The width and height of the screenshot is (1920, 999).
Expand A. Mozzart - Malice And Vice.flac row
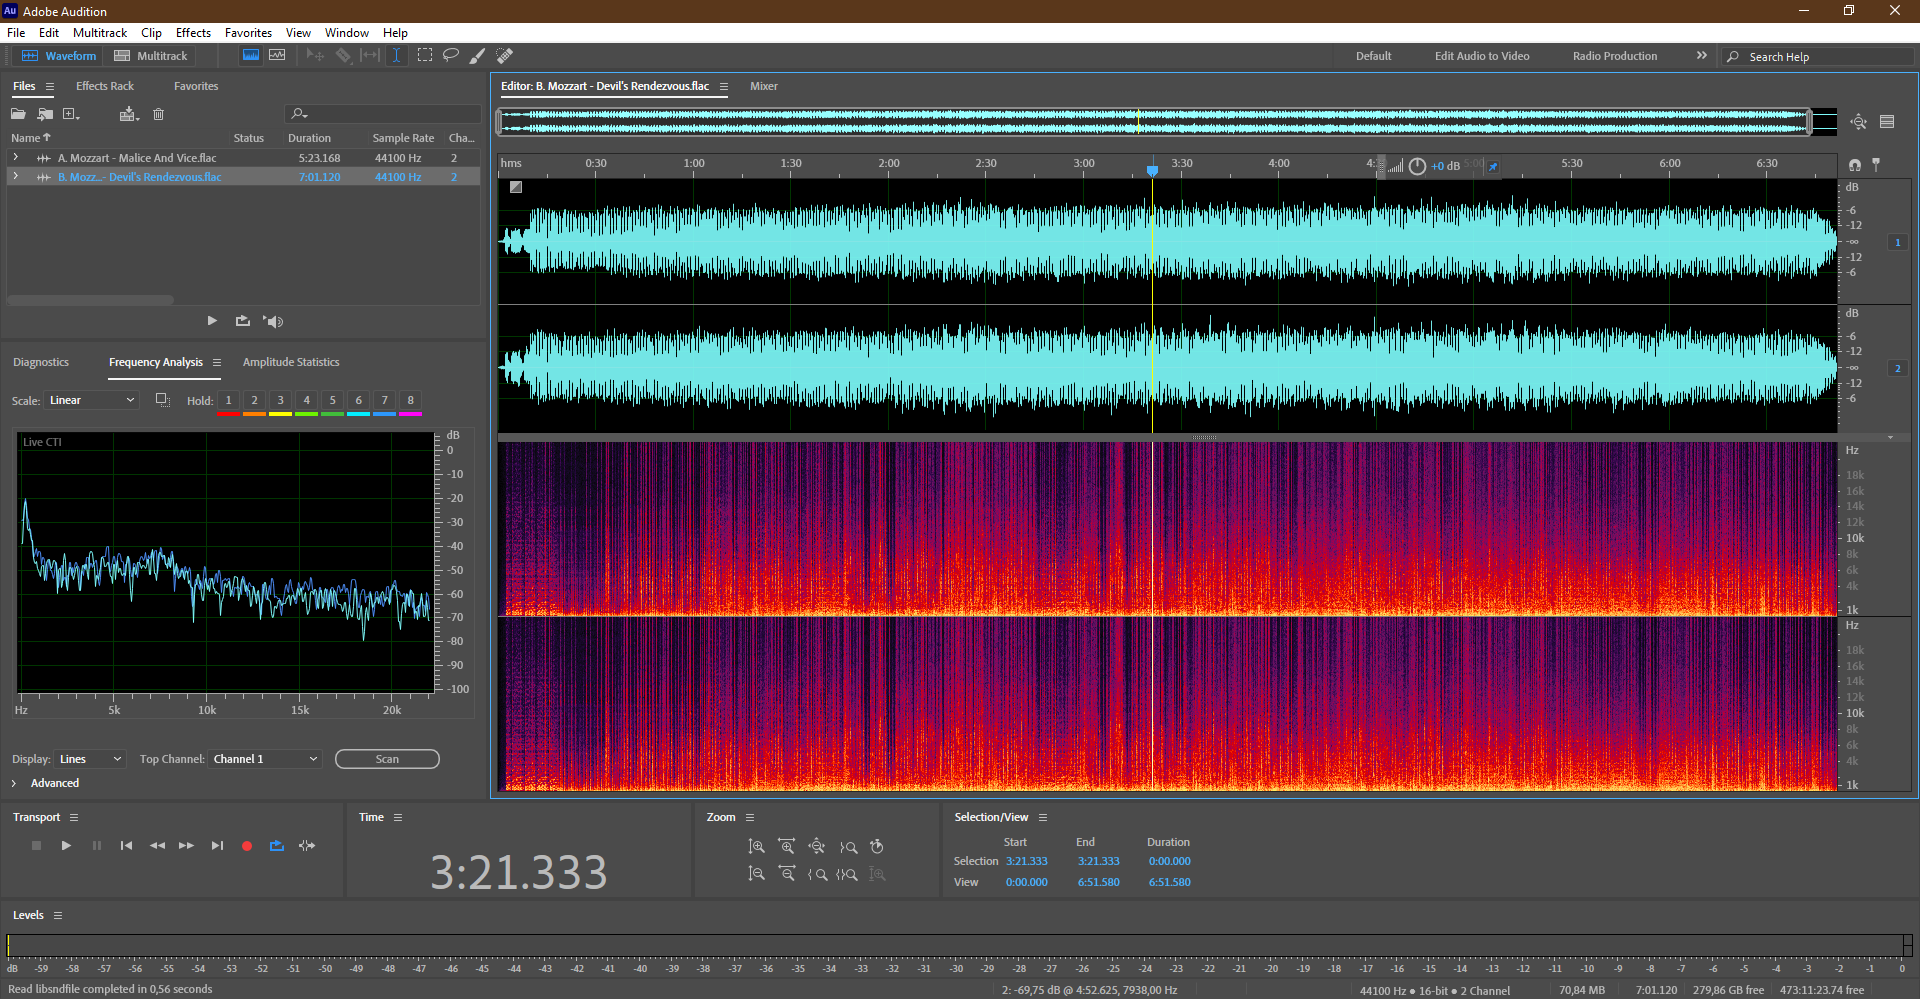point(16,158)
